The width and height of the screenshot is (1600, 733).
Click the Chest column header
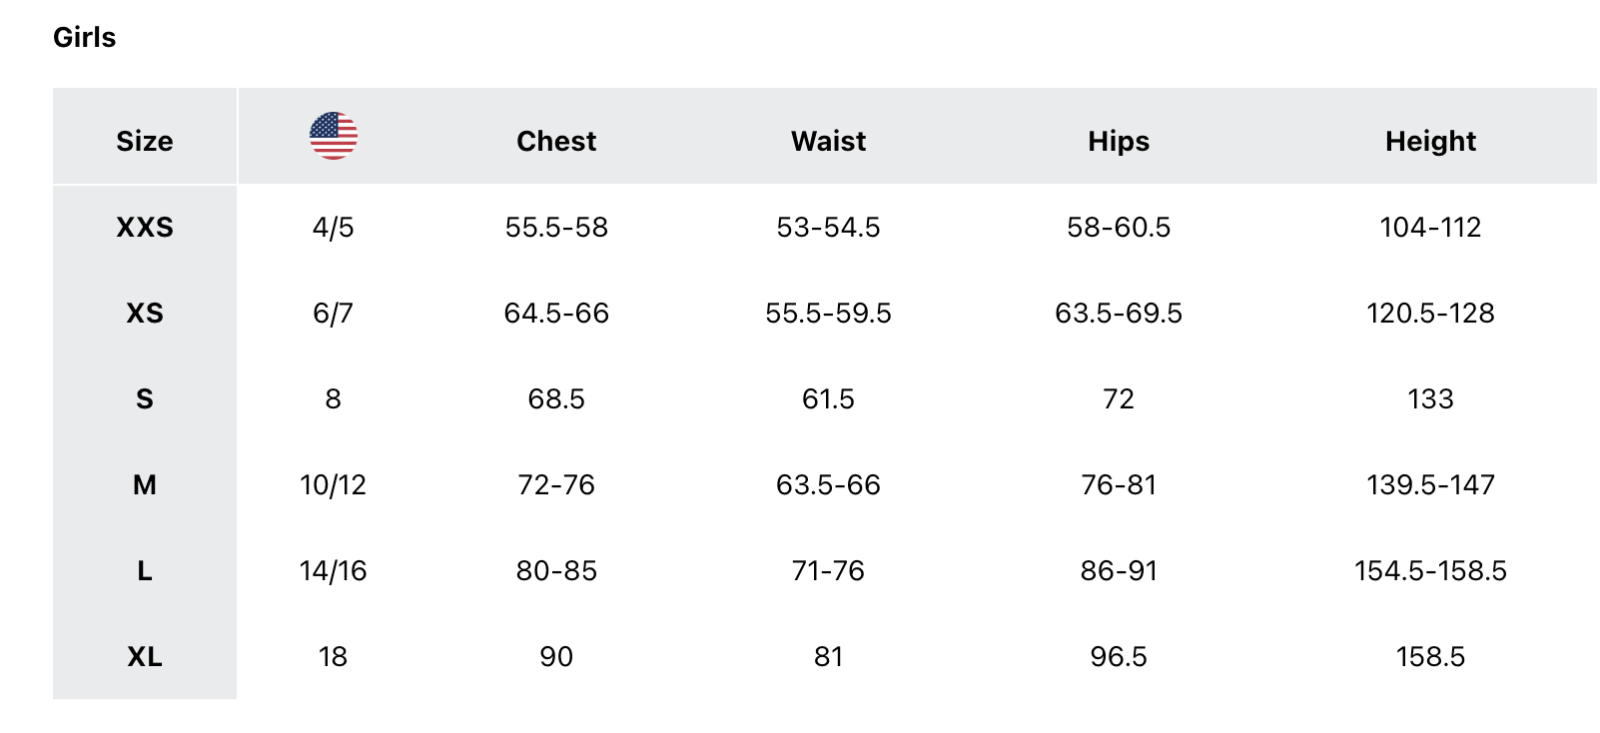[556, 141]
